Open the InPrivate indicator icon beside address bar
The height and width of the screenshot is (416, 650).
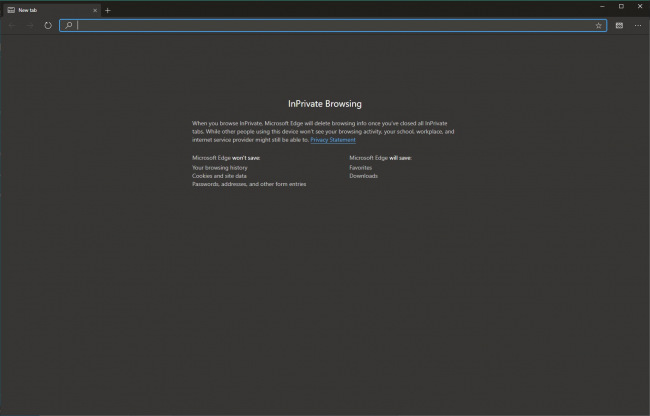point(619,26)
